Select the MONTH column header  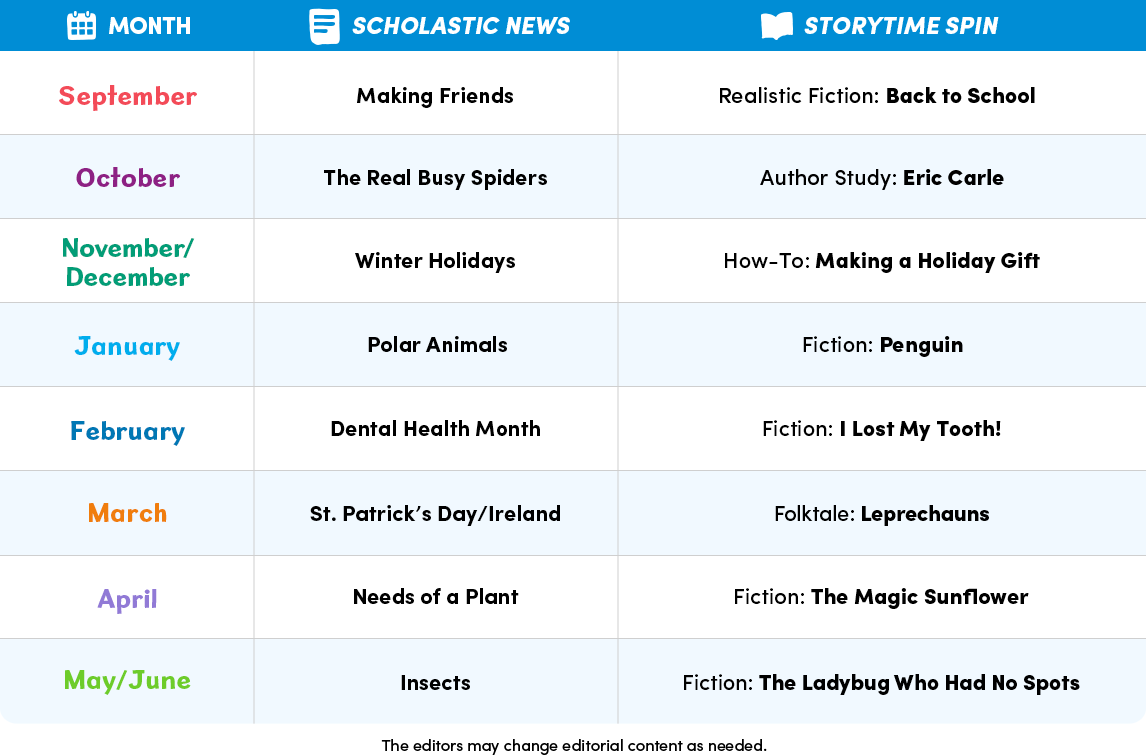coord(150,26)
